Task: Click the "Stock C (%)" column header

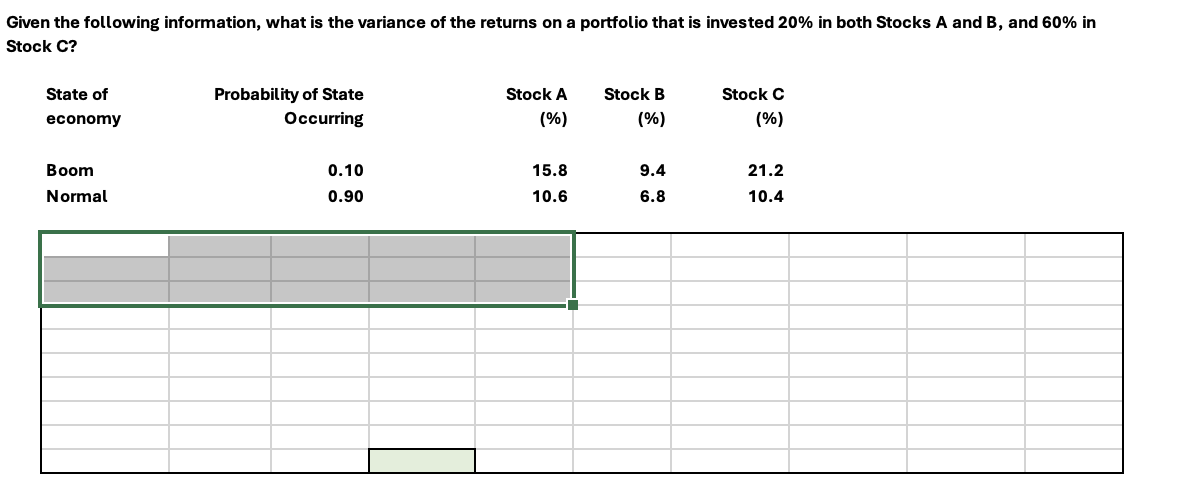Action: pyautogui.click(x=753, y=106)
